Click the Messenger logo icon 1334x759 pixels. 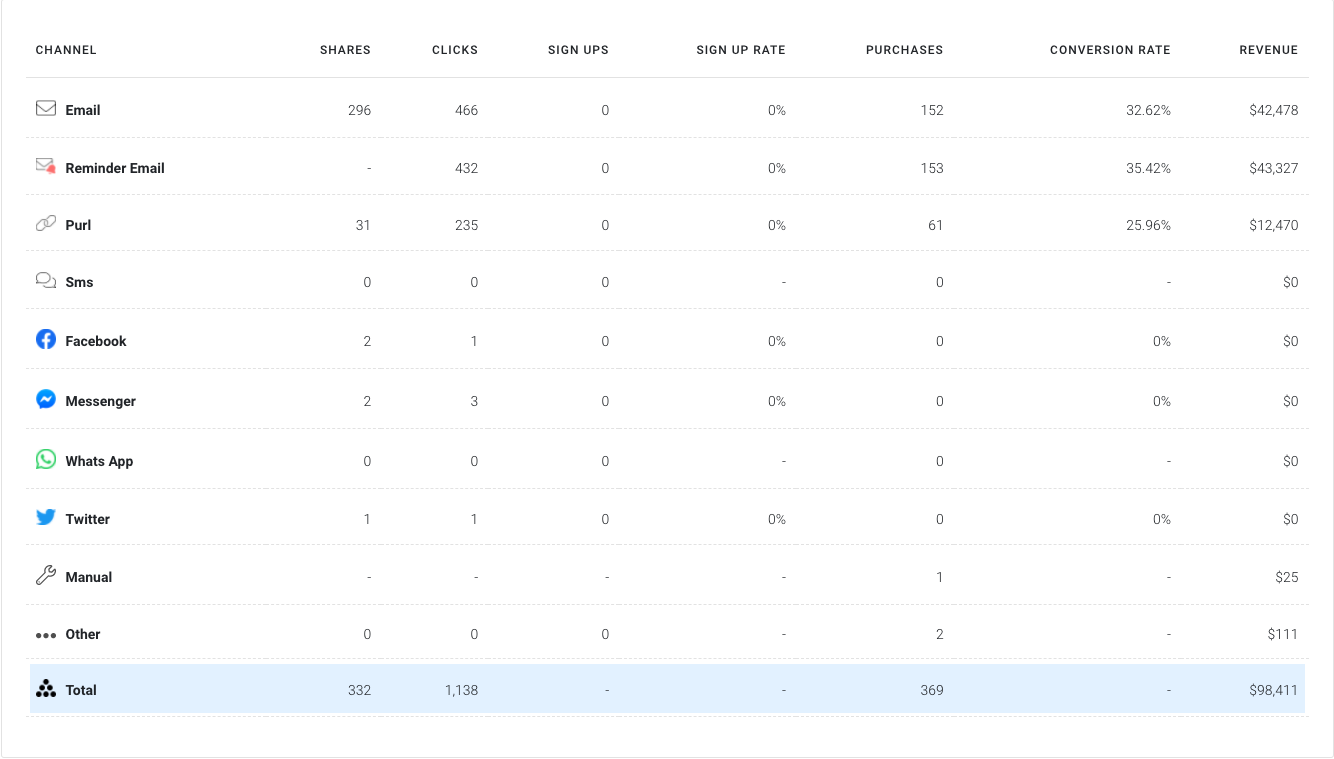pos(46,400)
